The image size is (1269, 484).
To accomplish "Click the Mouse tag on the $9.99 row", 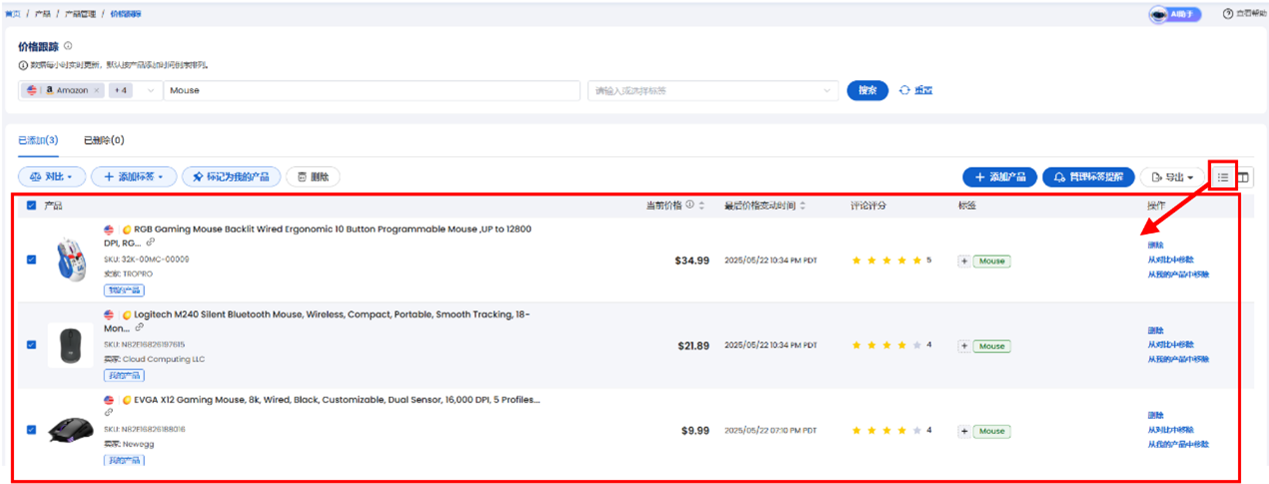I will (x=992, y=431).
